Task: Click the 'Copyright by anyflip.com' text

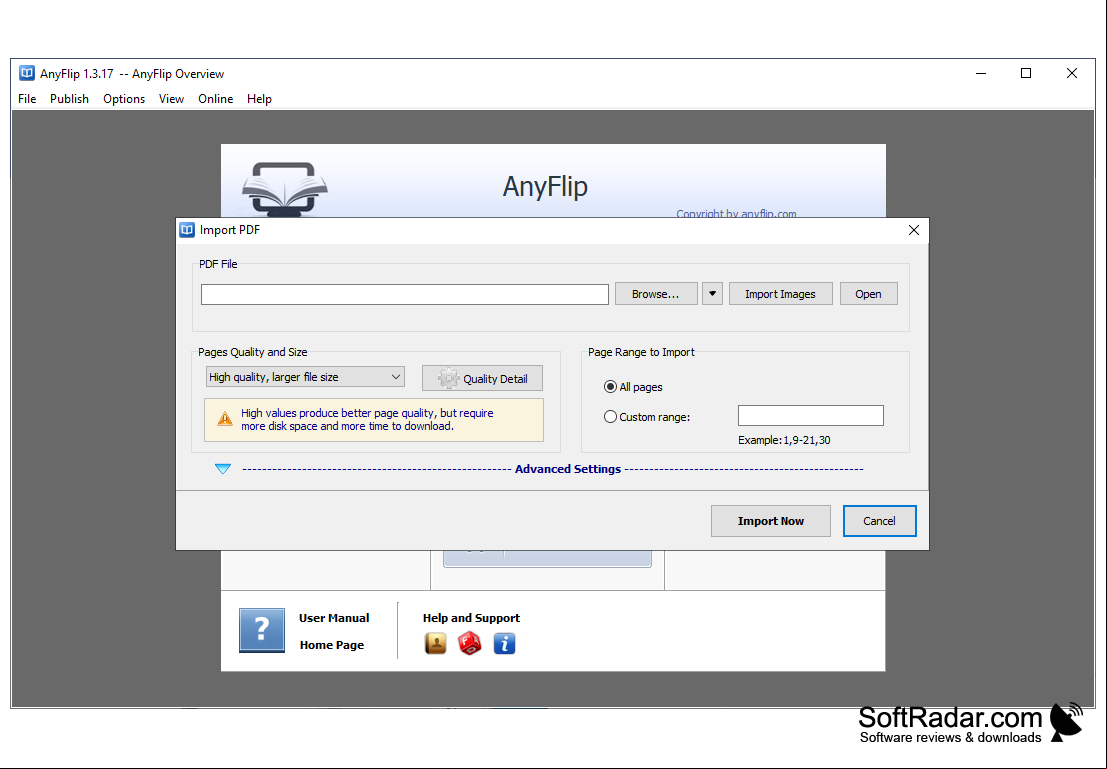Action: (736, 213)
